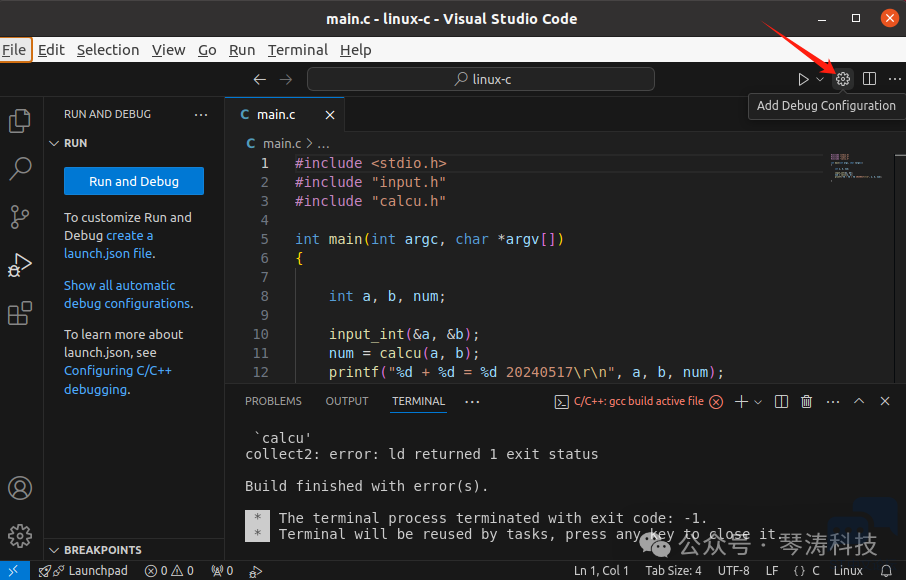Open the Extensions view

pyautogui.click(x=20, y=313)
